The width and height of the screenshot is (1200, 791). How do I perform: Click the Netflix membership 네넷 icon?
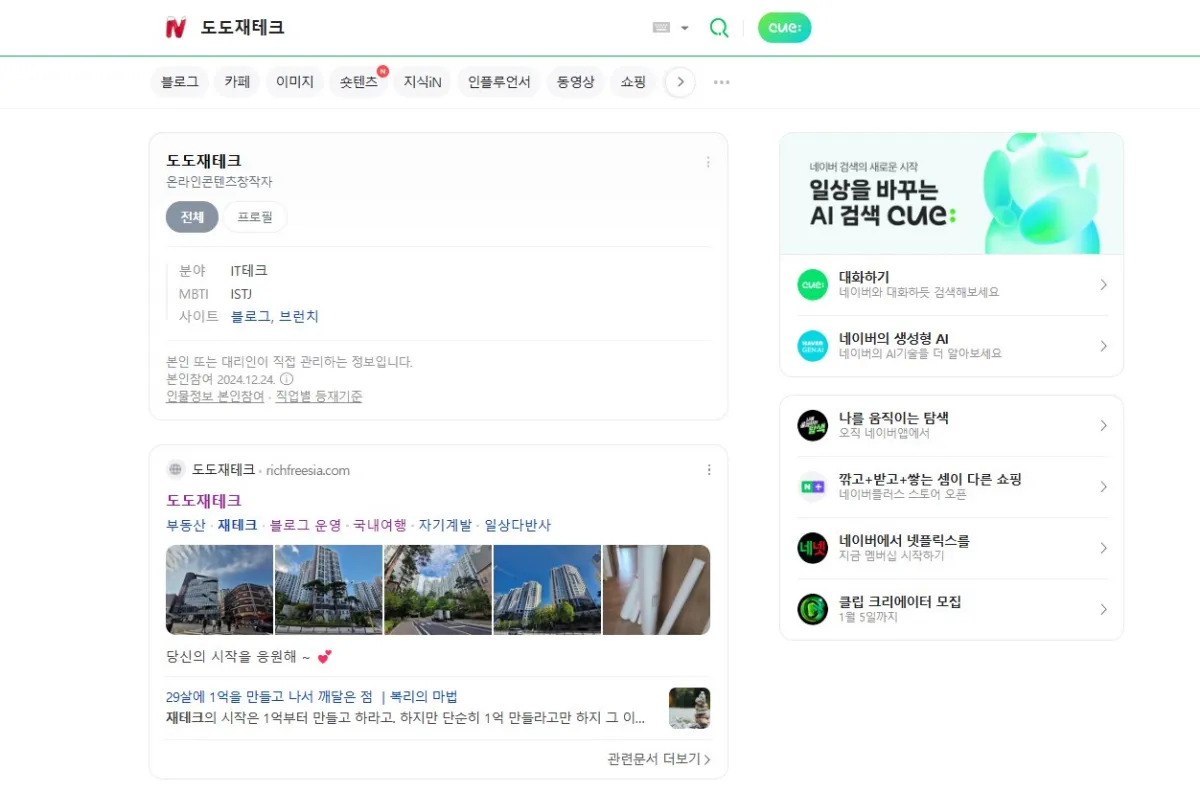(x=812, y=549)
